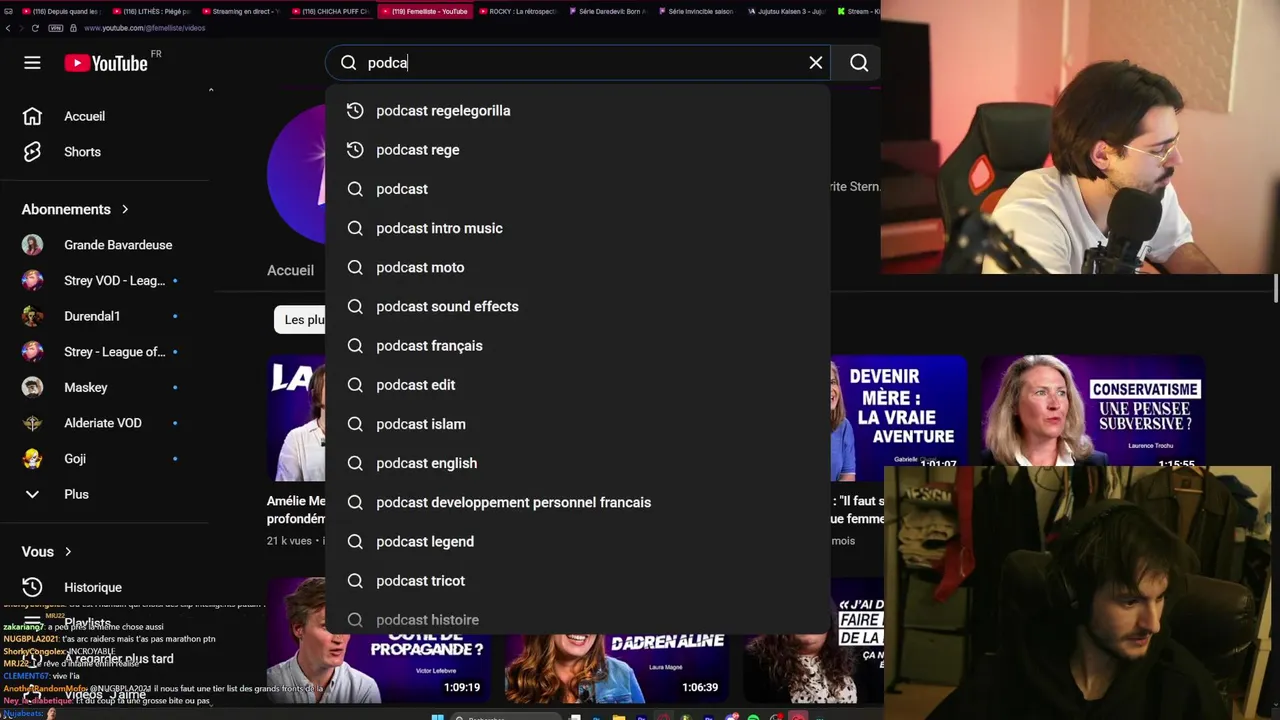Select suggestion podcast moto
The image size is (1280, 720).
click(x=578, y=267)
